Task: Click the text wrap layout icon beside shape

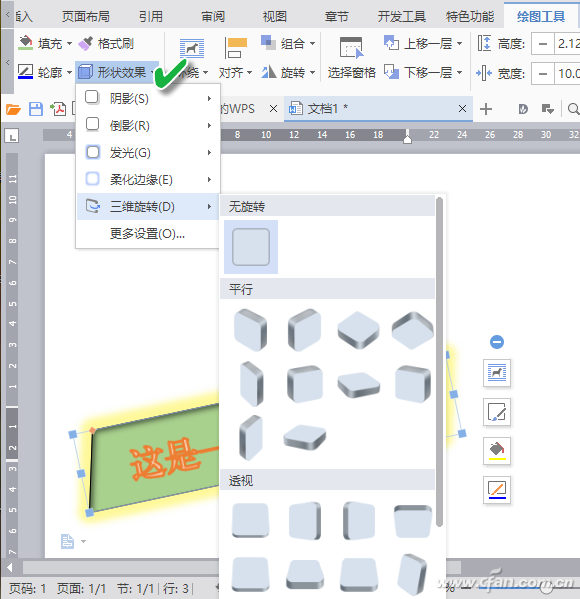Action: [497, 372]
